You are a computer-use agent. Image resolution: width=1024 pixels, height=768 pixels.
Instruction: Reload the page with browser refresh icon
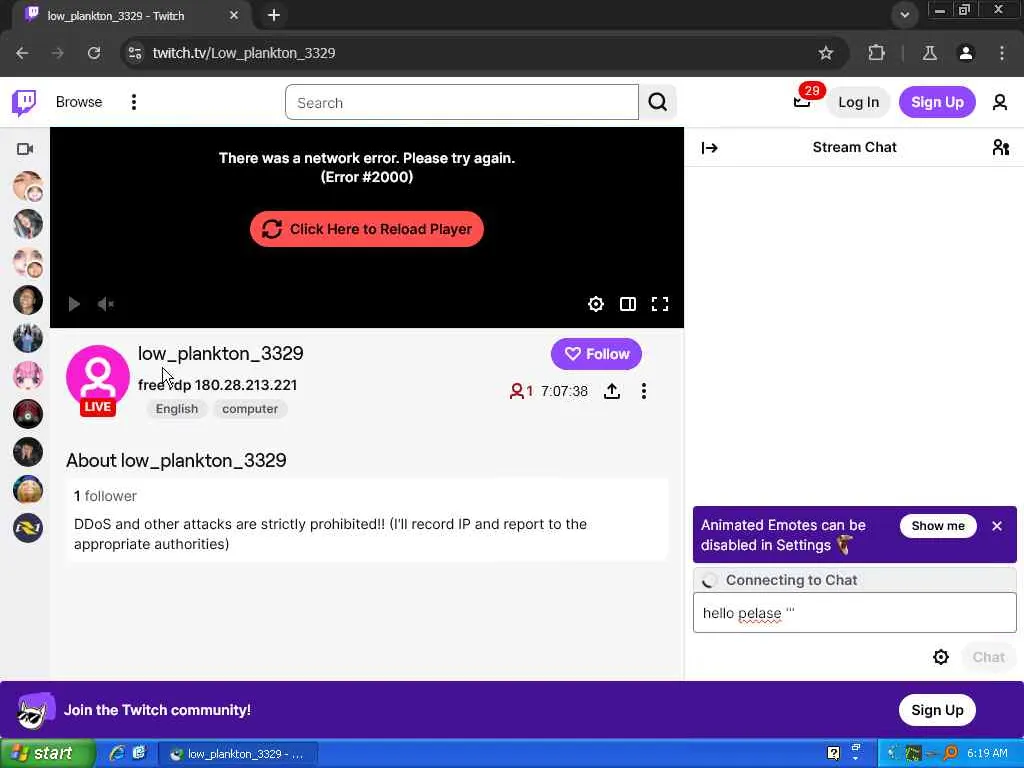tap(94, 53)
